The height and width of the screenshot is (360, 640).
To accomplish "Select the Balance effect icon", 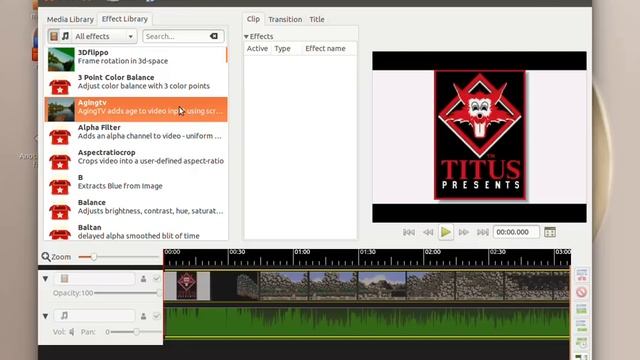I will tap(60, 211).
